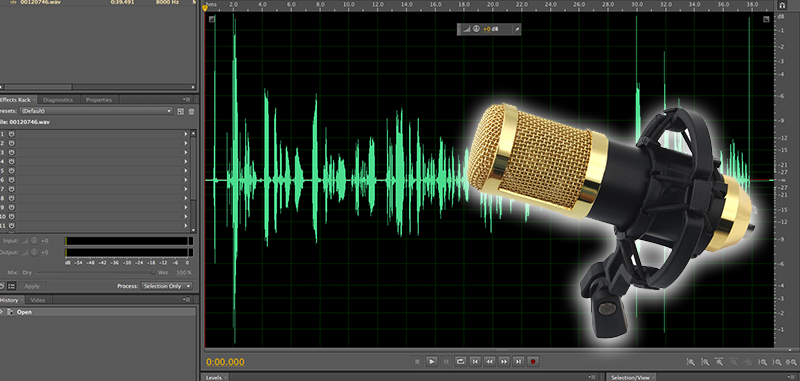Click Zoom In at In Point icon
The image size is (800, 381).
click(x=763, y=362)
